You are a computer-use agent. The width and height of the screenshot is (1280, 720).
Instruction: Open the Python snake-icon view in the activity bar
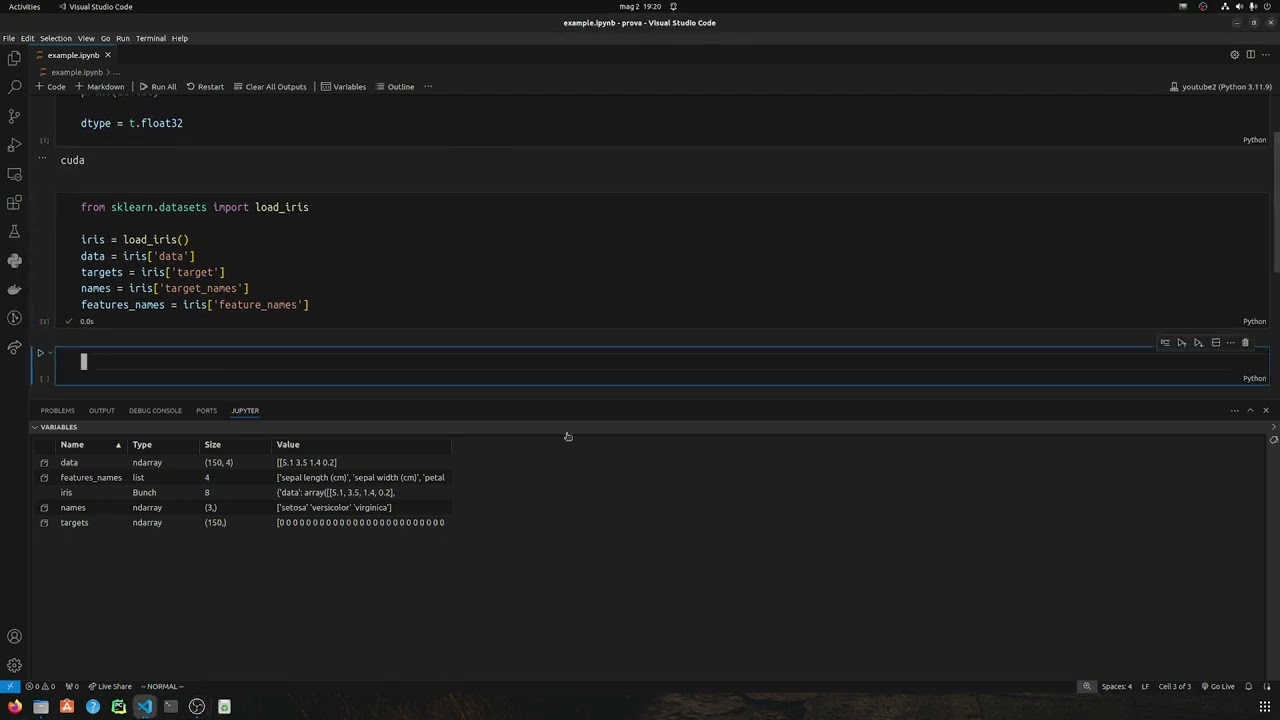[x=14, y=261]
